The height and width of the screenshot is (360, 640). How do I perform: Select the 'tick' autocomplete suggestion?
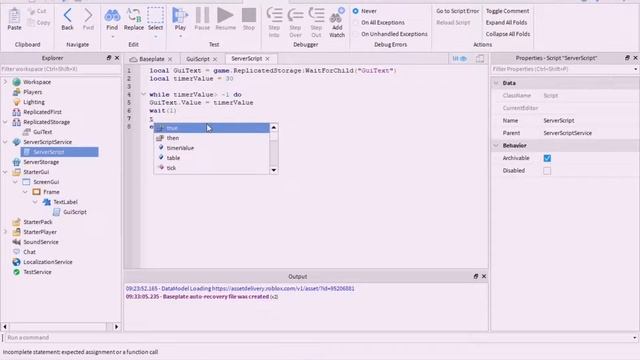(211, 168)
